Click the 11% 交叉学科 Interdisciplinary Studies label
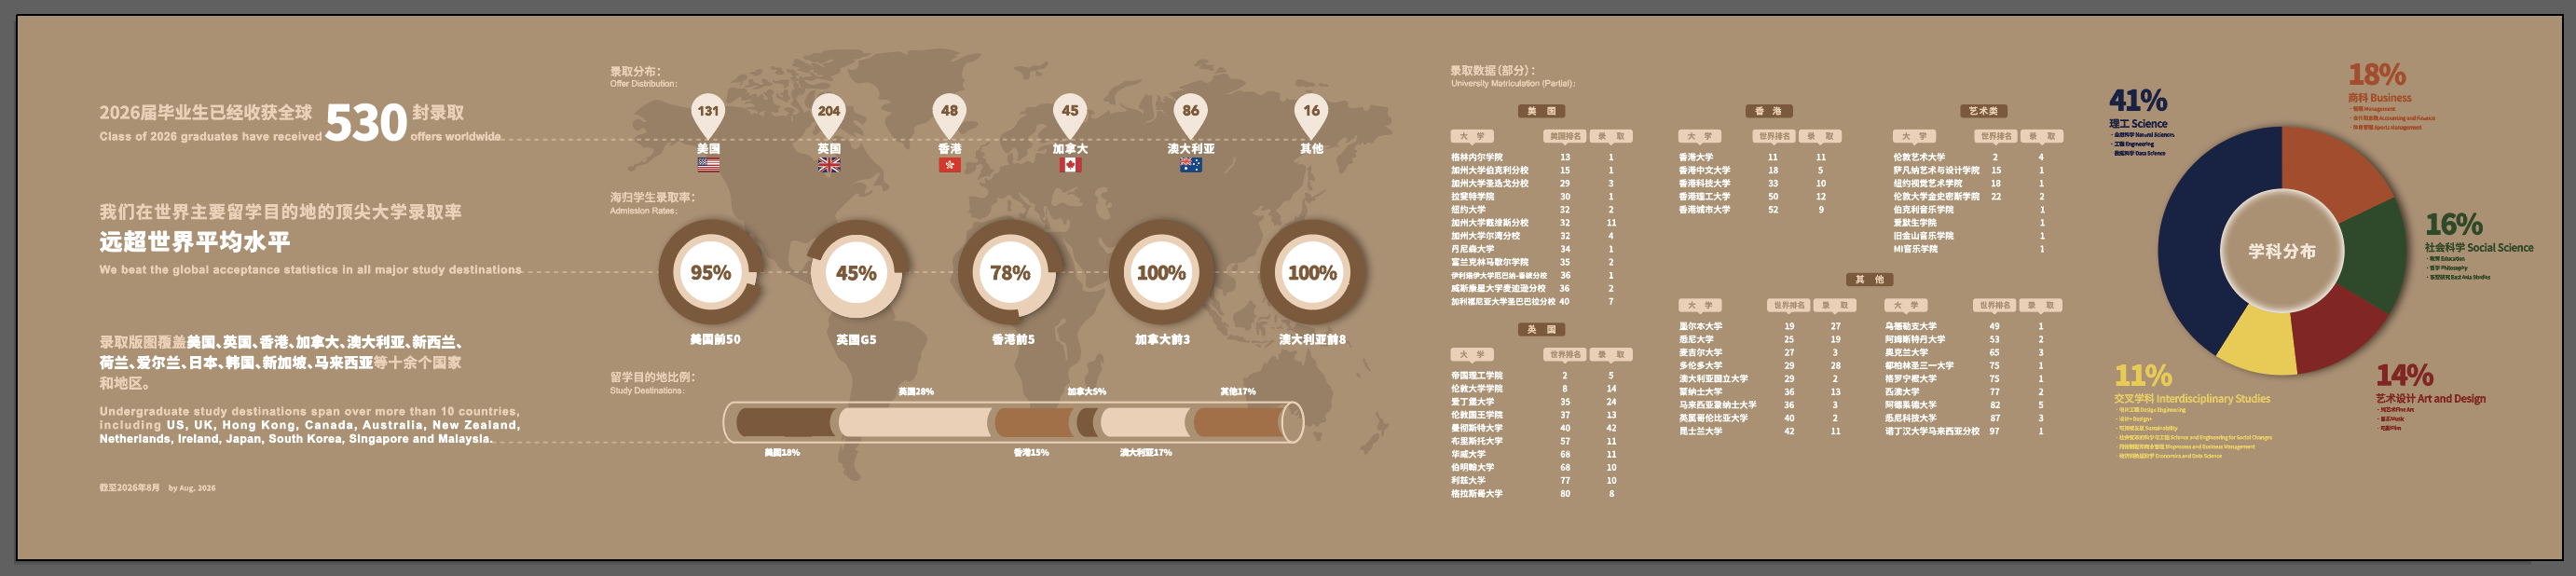2576x576 pixels. [x=2192, y=383]
